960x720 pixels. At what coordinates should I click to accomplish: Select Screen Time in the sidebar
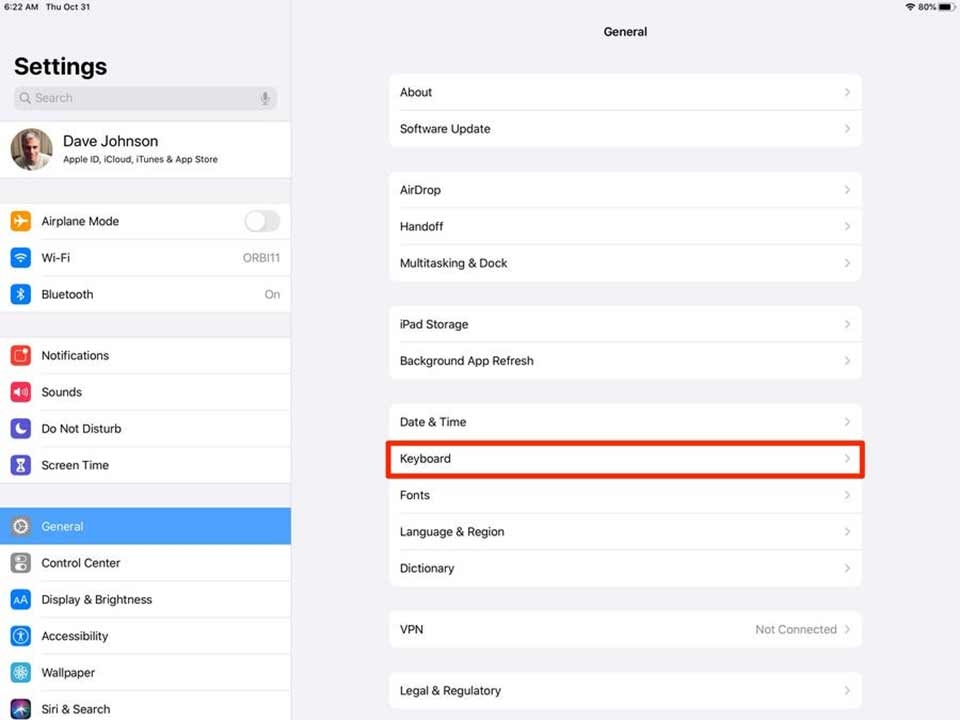point(145,465)
